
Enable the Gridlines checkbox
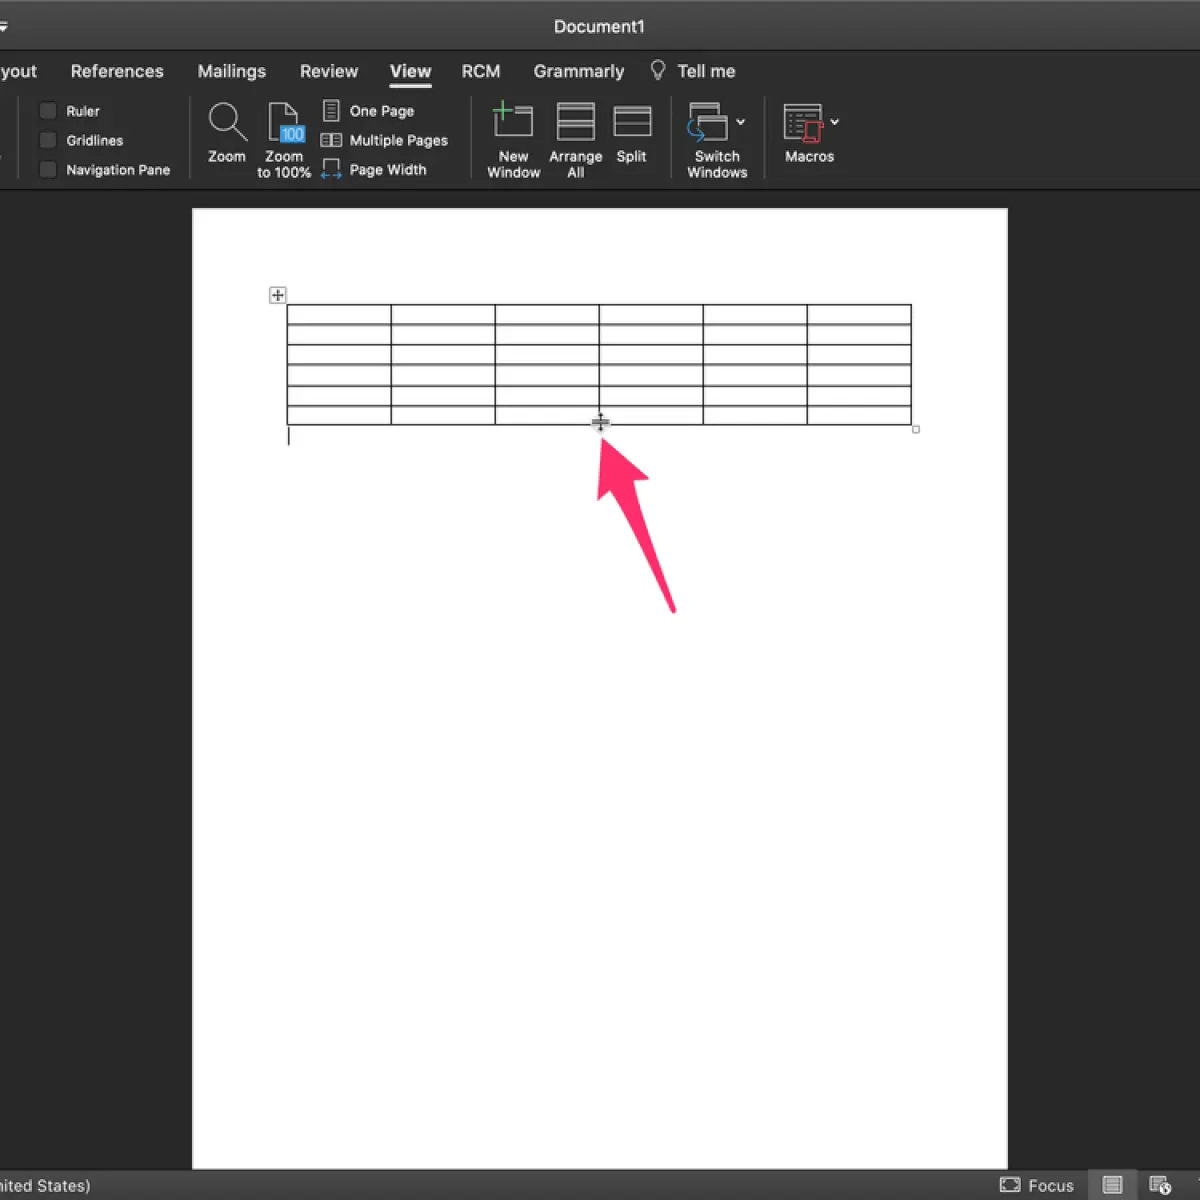pos(48,140)
